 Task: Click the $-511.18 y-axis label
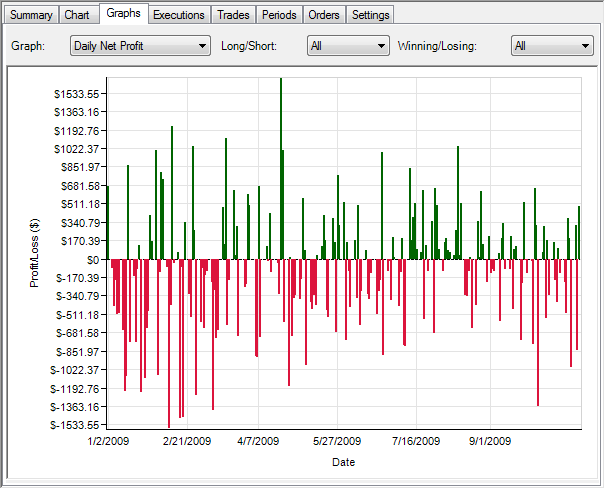(77, 315)
